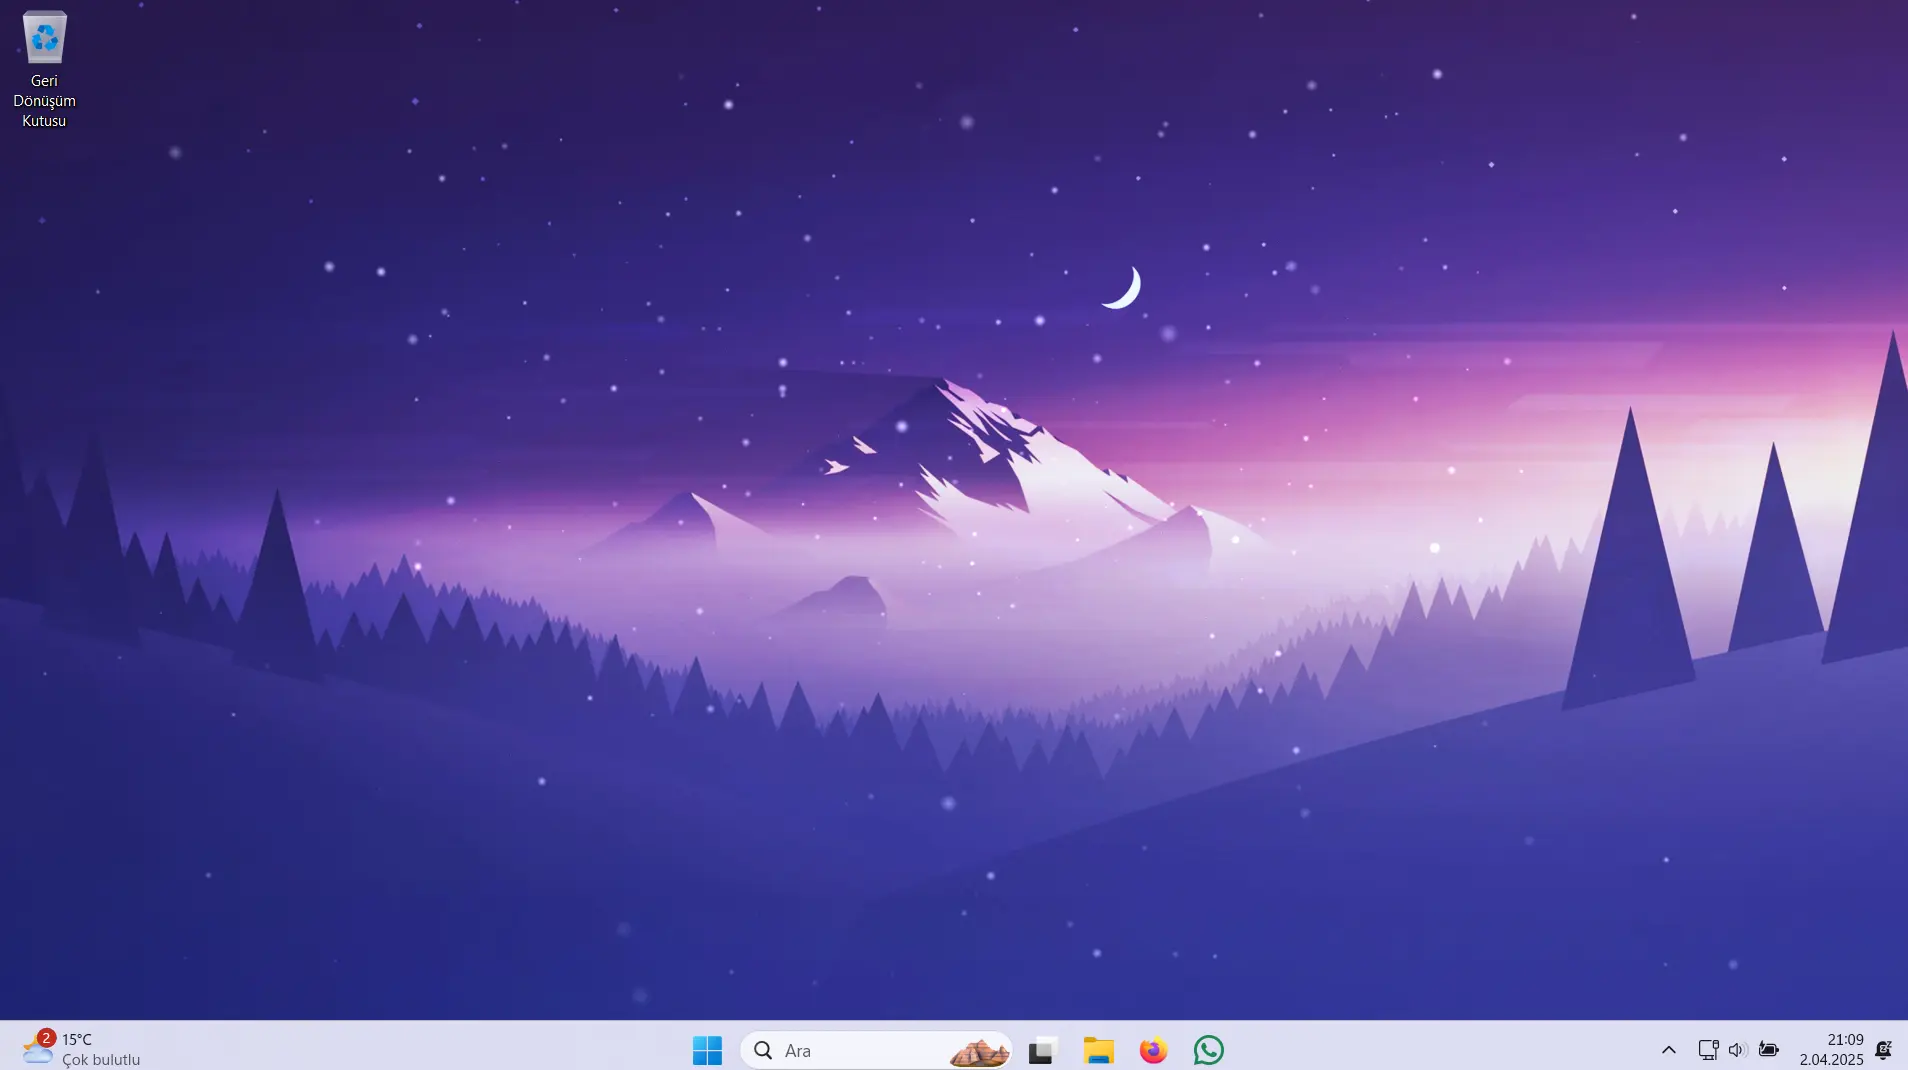Launch File Explorer from the taskbar
This screenshot has height=1070, width=1908.
[1098, 1050]
